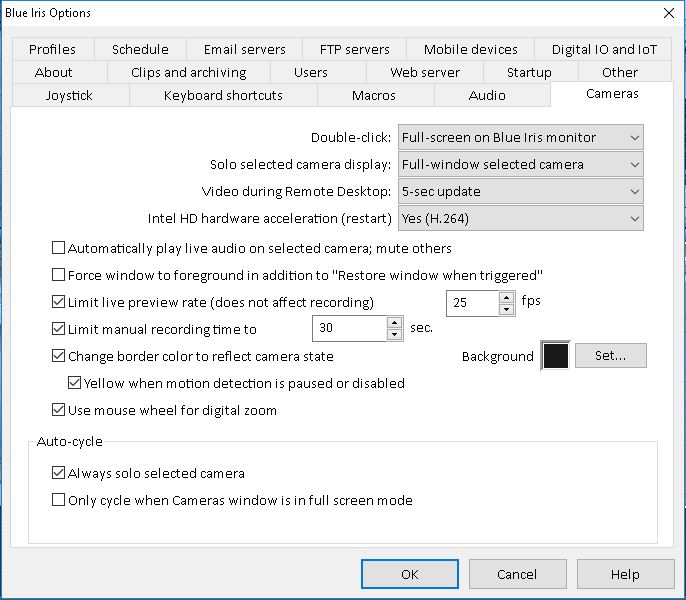Uncheck Yellow when motion detection is paused
Screen dimensions: 686x600
point(74,383)
